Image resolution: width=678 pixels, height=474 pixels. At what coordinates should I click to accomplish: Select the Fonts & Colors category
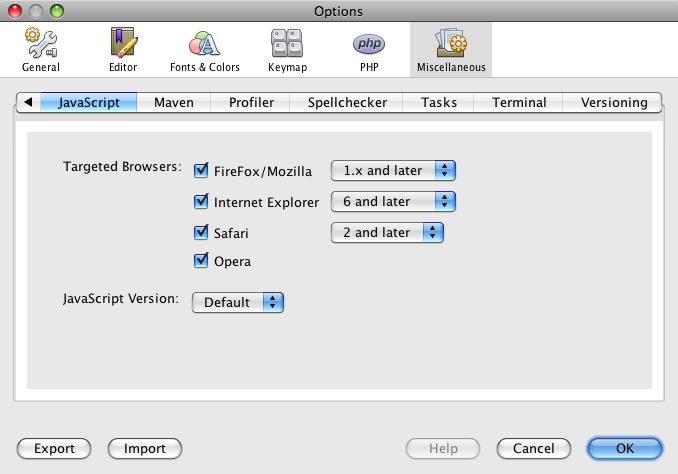(204, 51)
